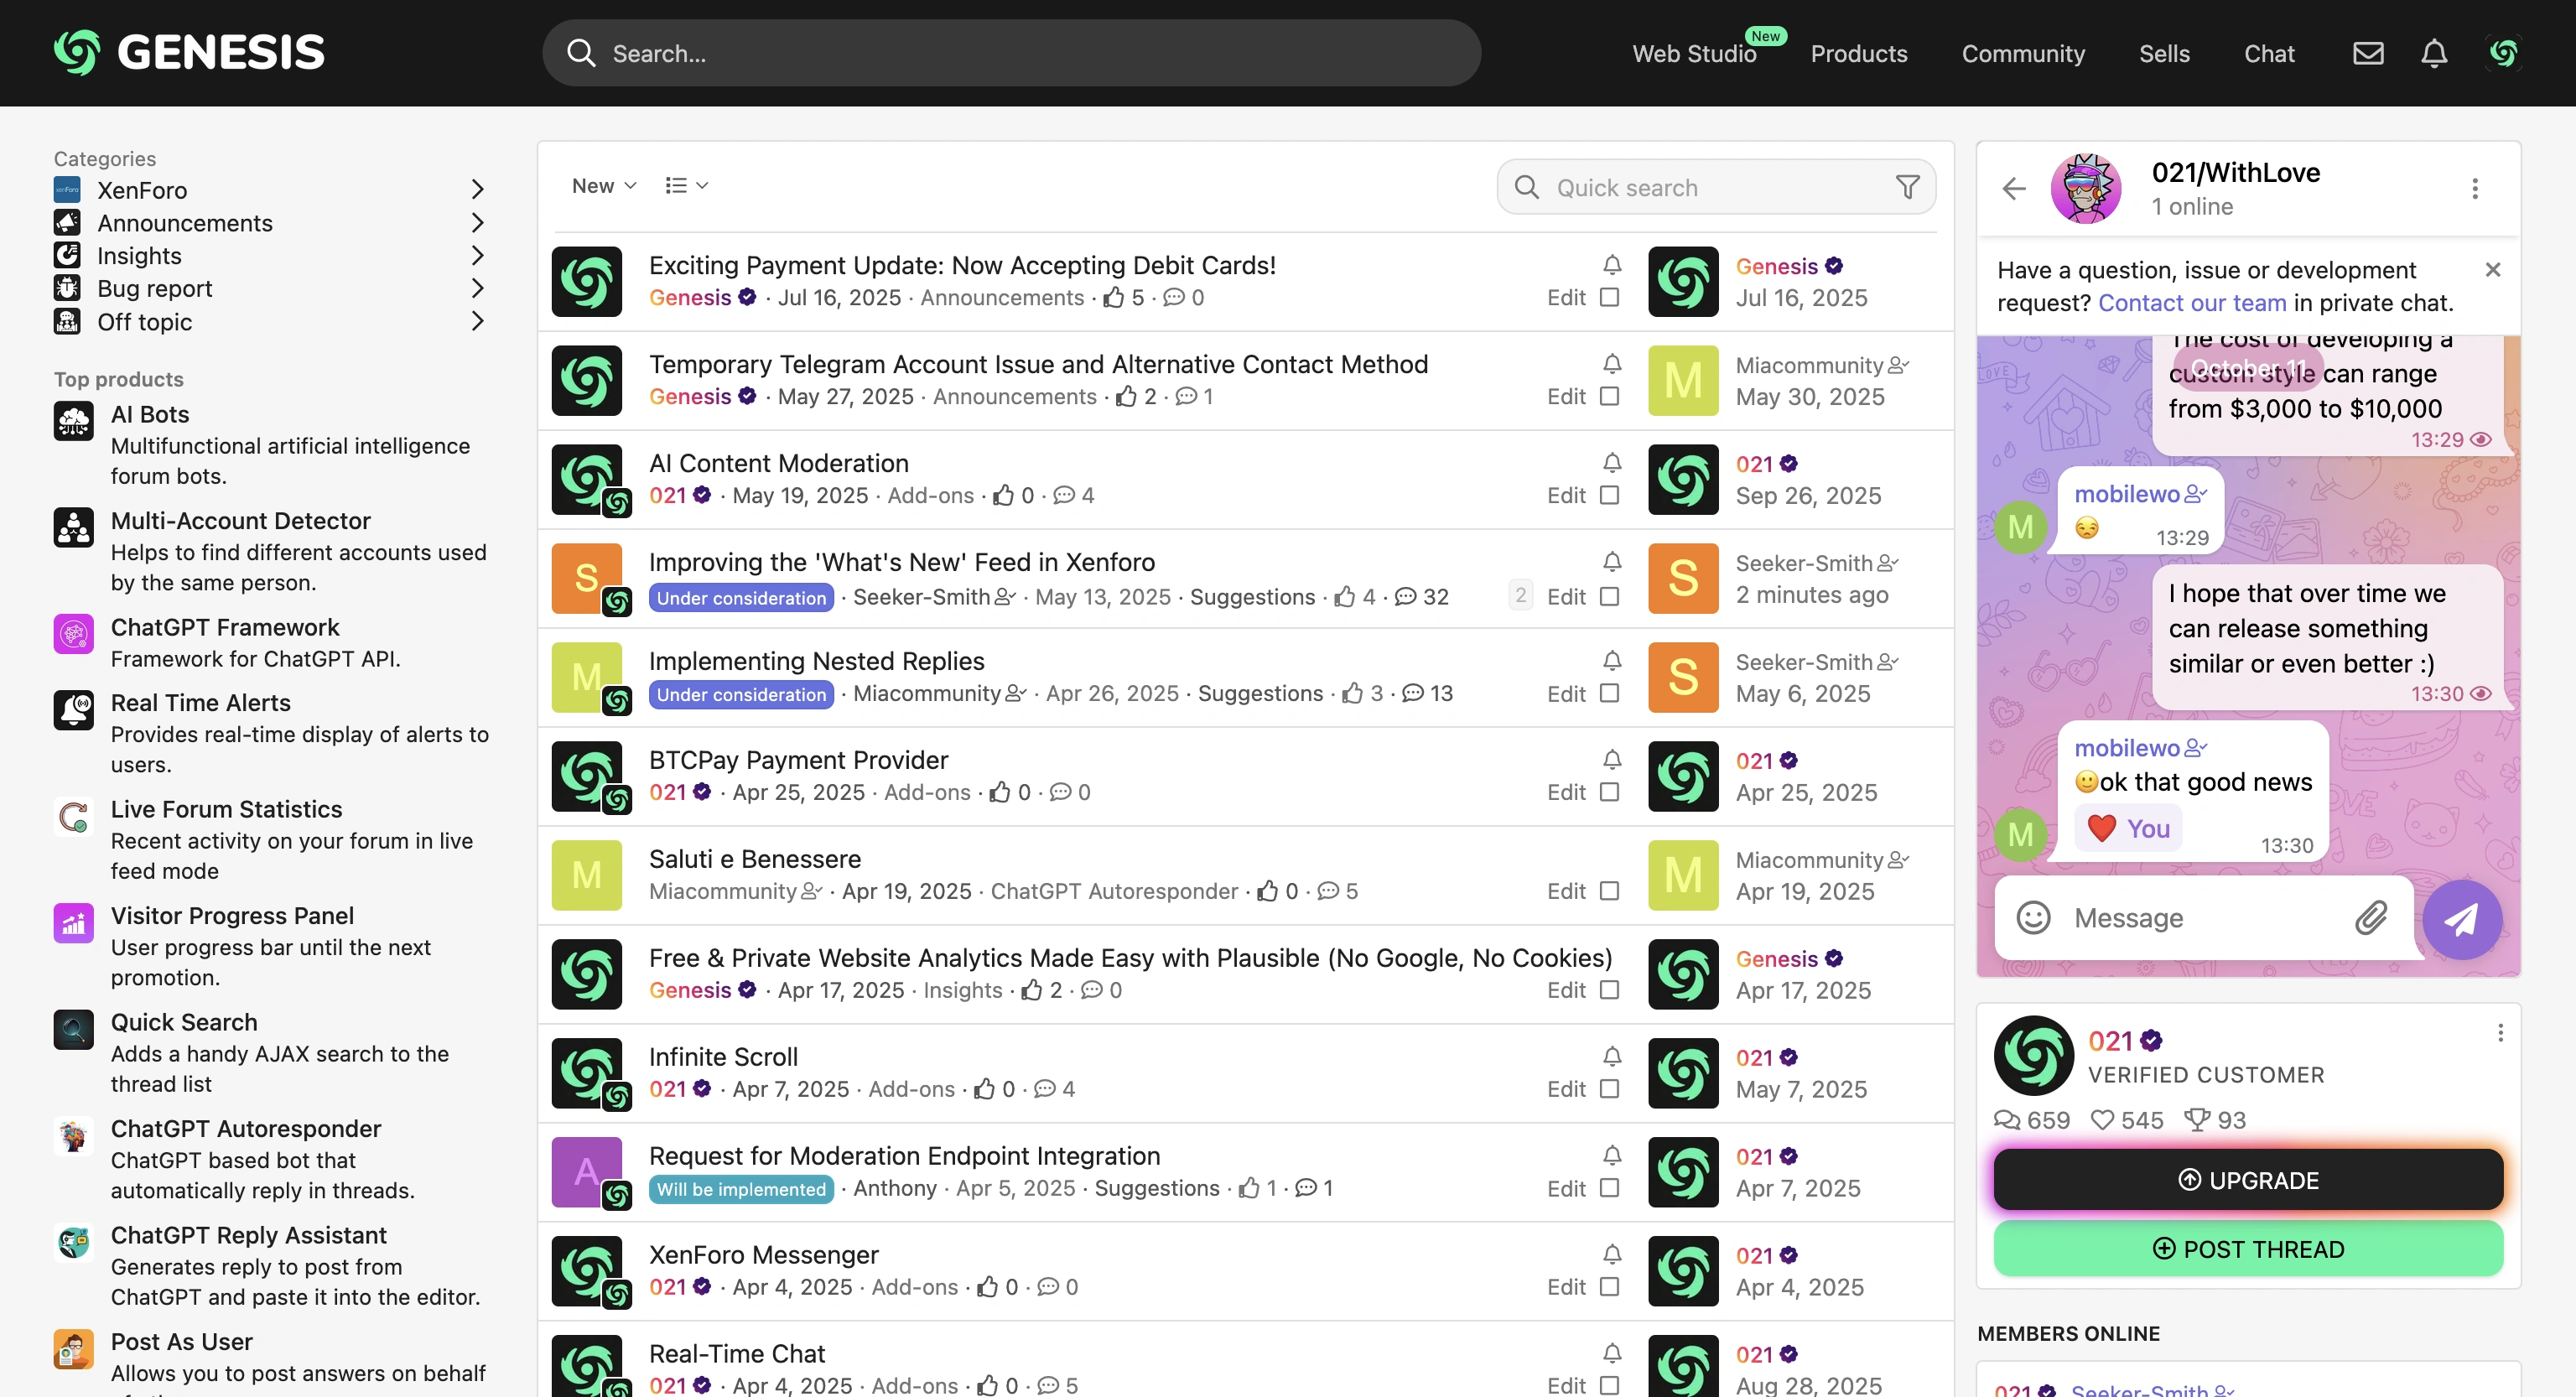Open the emoji picker in message box

click(x=2032, y=918)
